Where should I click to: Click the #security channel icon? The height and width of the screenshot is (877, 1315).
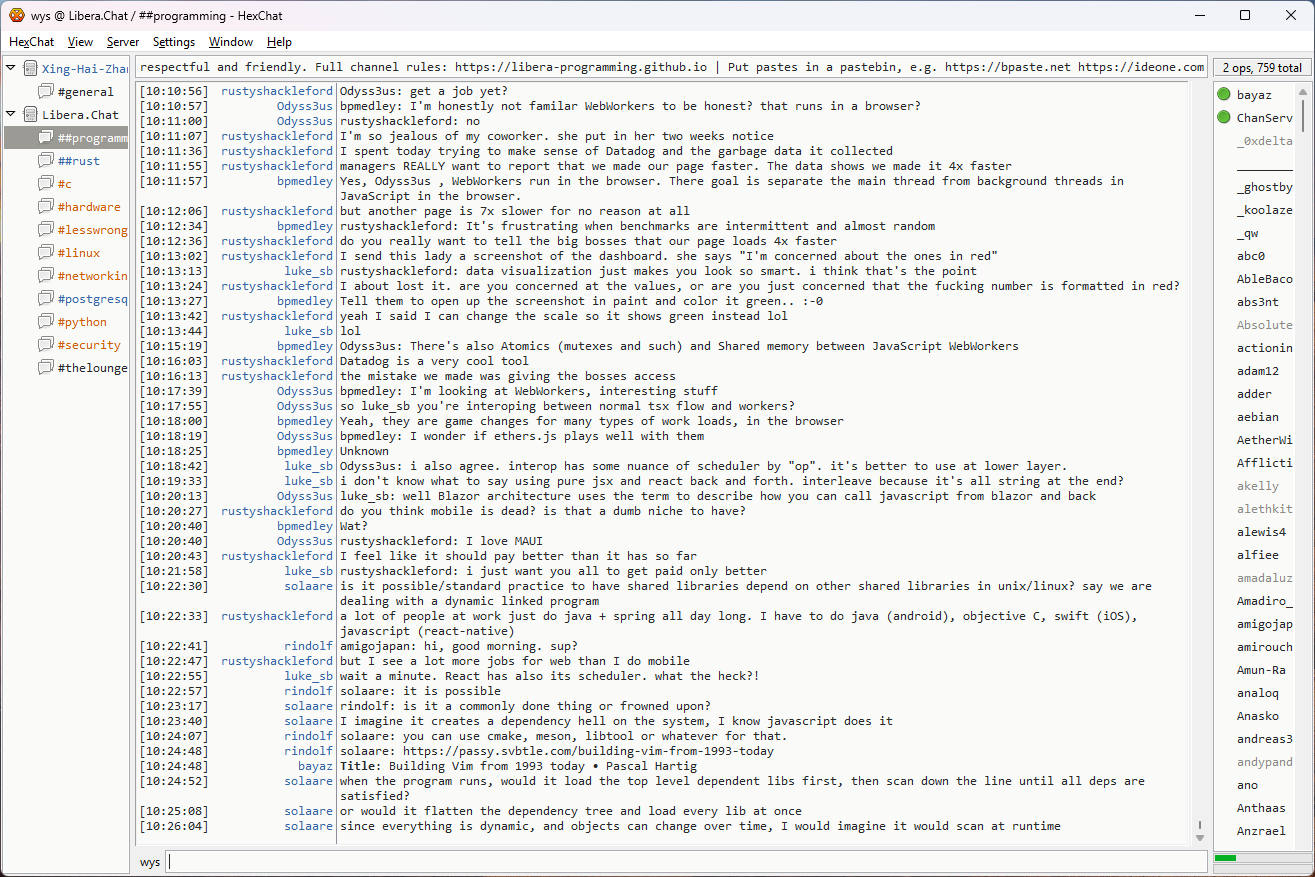tap(46, 345)
